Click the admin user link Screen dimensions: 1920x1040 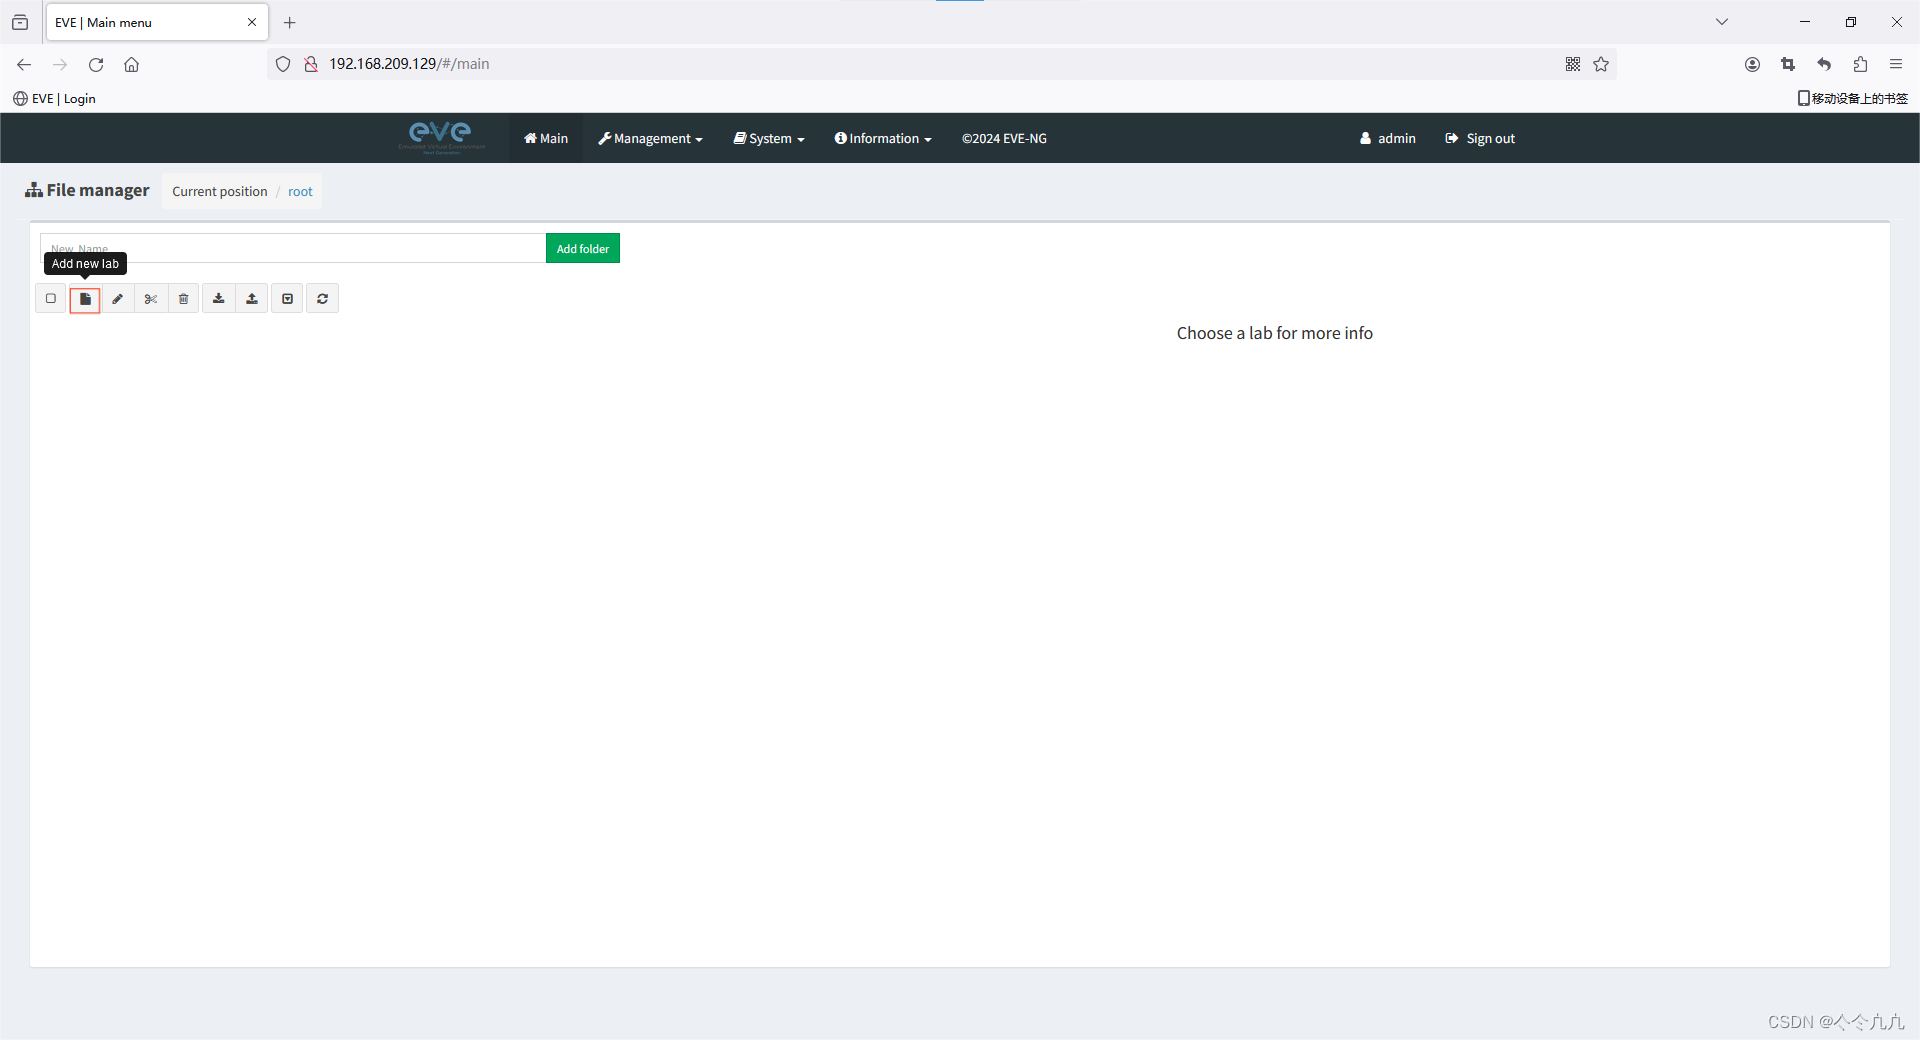click(1388, 138)
